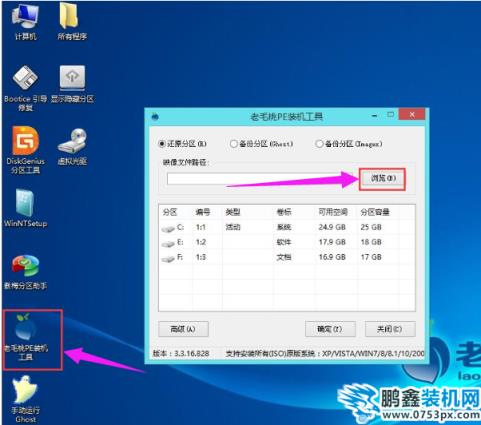This screenshot has height=425, width=481.
Task: Launch the 手动运行 Ghost icon
Action: [25, 399]
